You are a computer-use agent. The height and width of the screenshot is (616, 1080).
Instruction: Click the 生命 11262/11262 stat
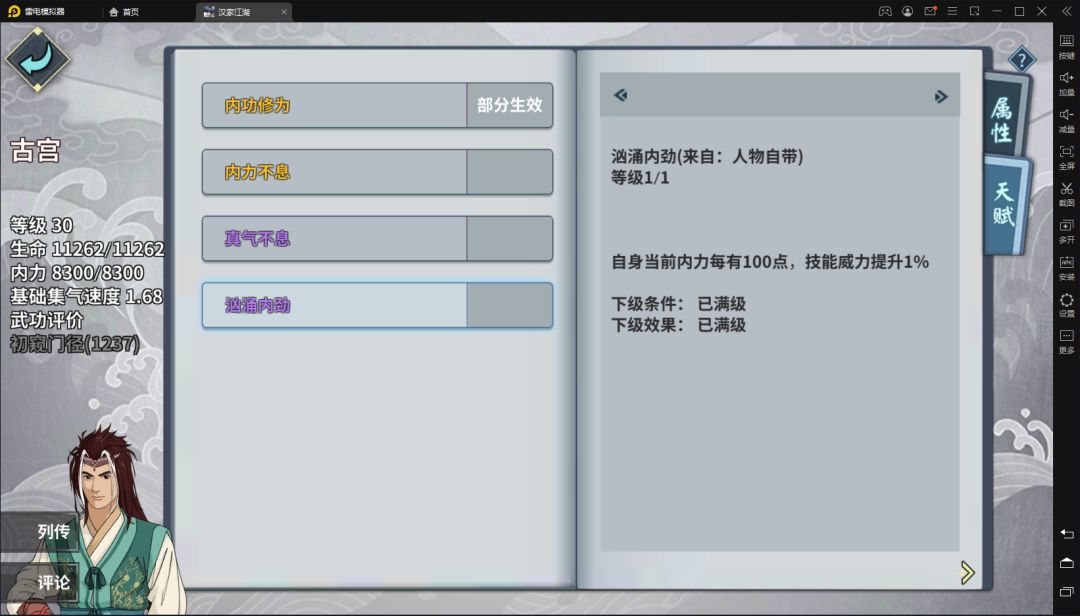(x=87, y=249)
